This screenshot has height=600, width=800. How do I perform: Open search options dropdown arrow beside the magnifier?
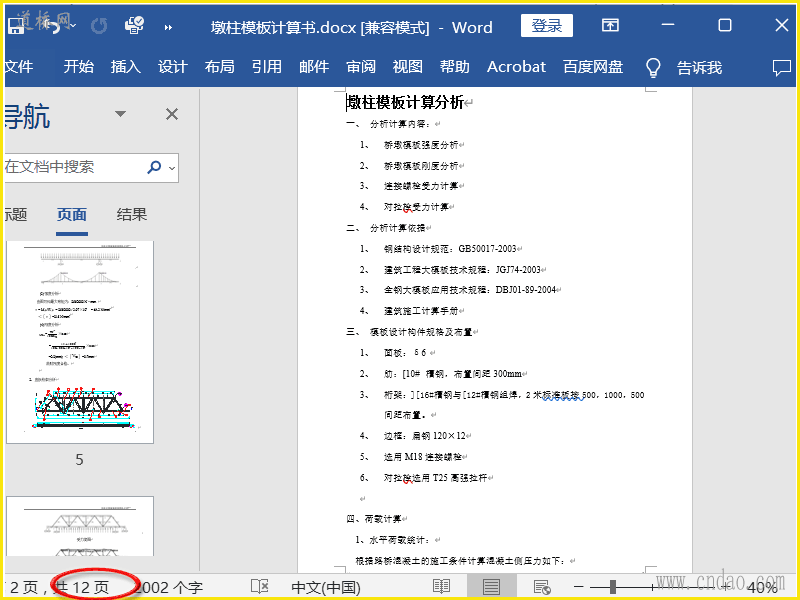(172, 167)
